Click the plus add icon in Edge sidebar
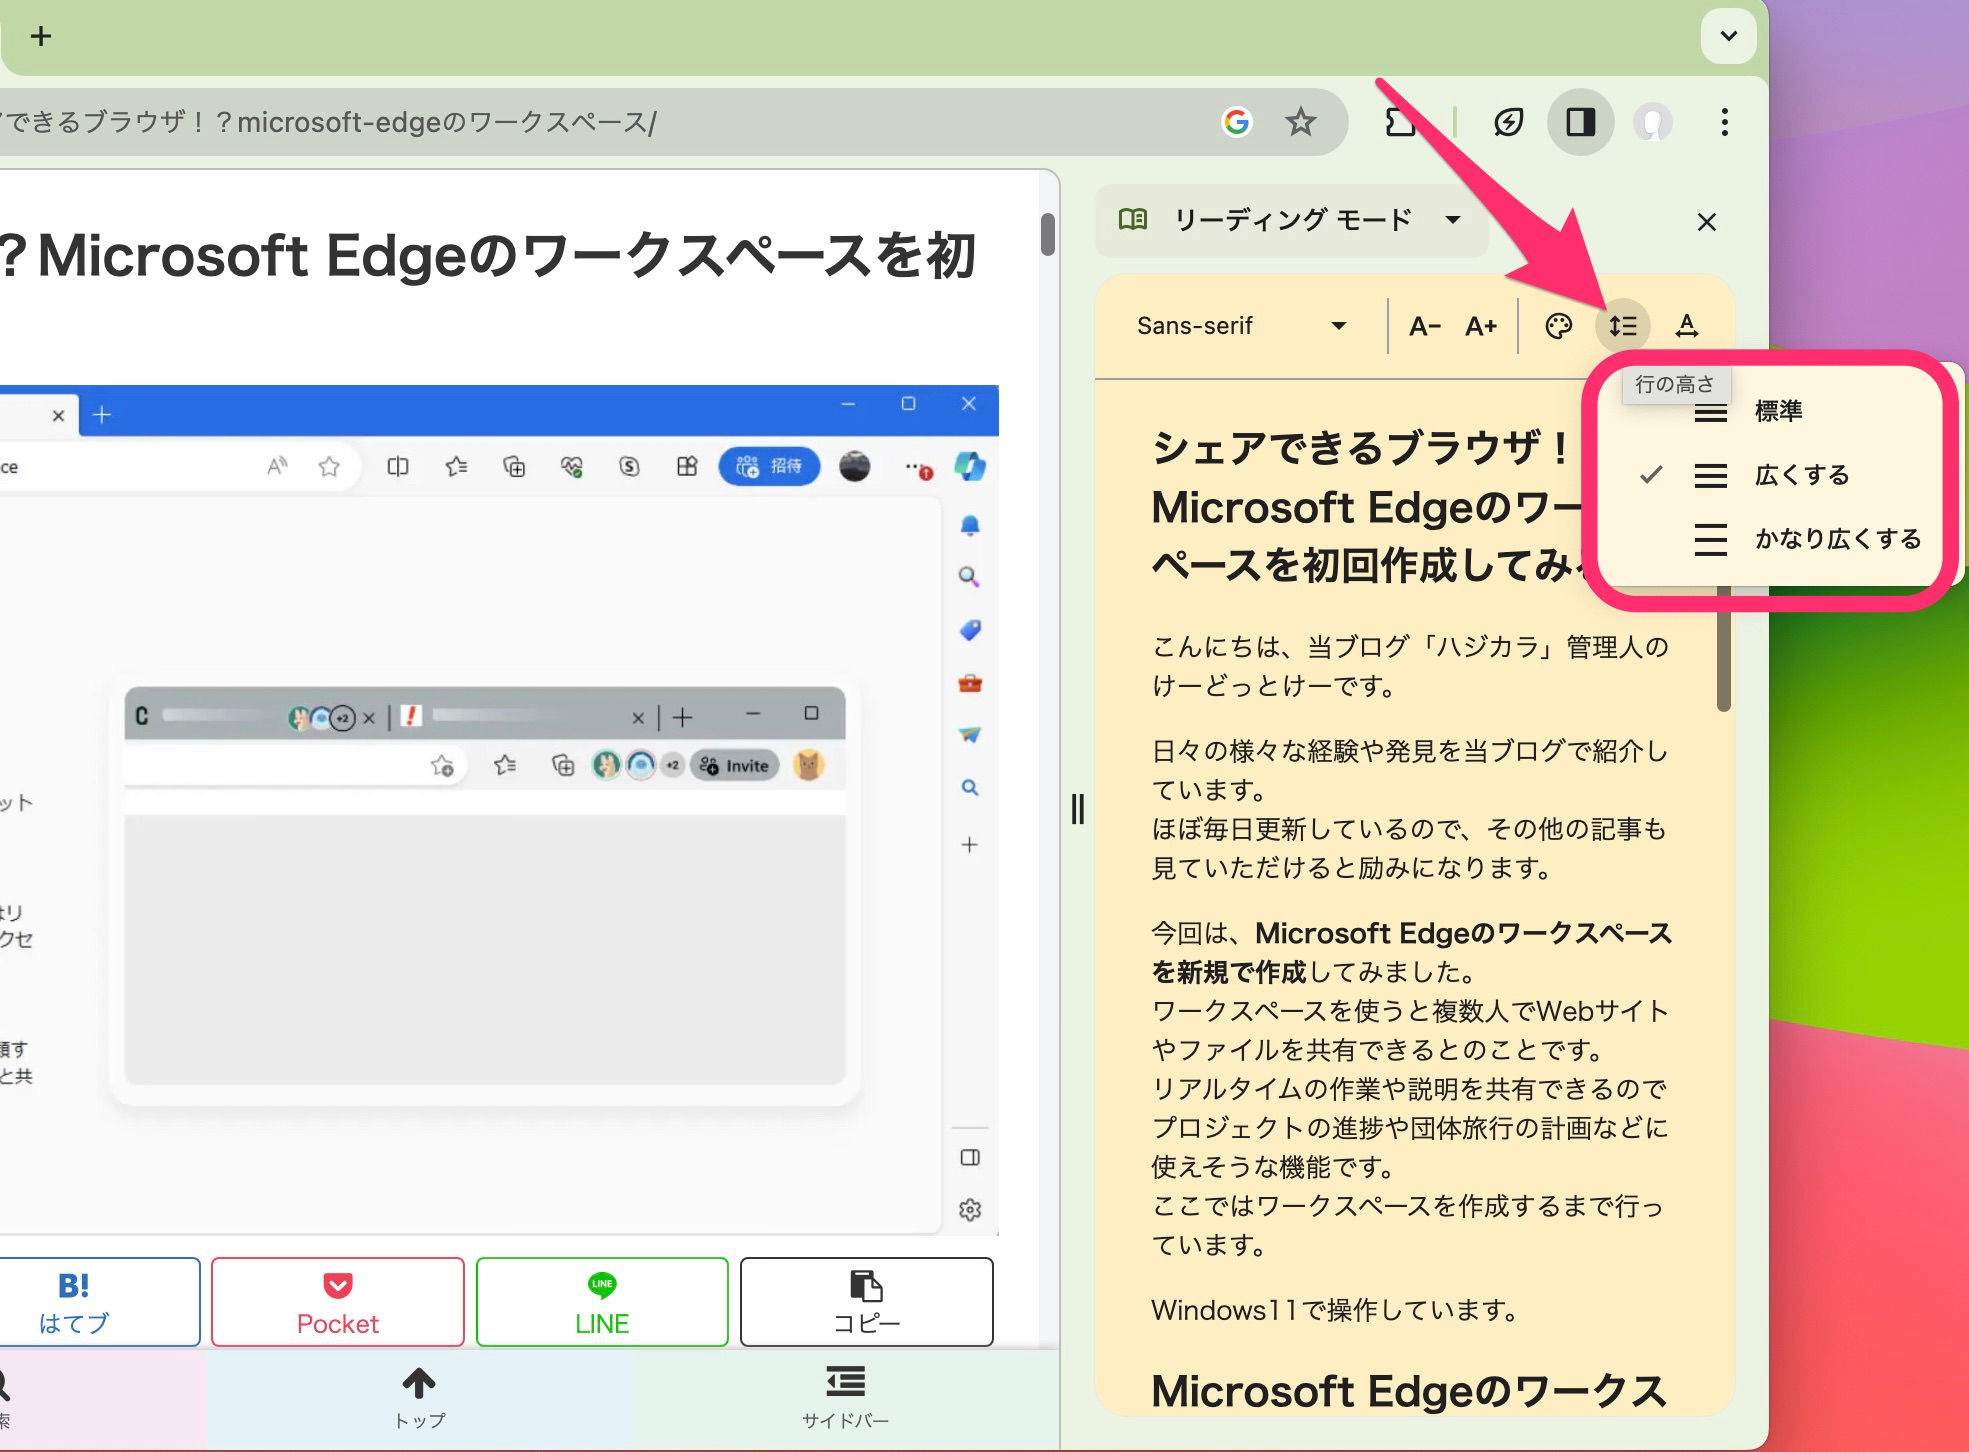 (970, 845)
